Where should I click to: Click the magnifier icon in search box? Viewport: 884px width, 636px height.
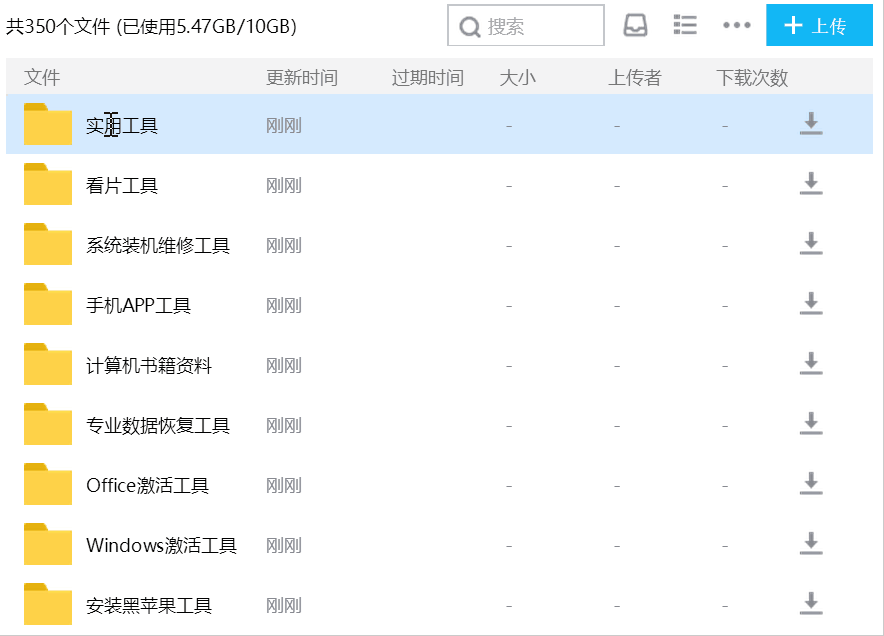469,25
